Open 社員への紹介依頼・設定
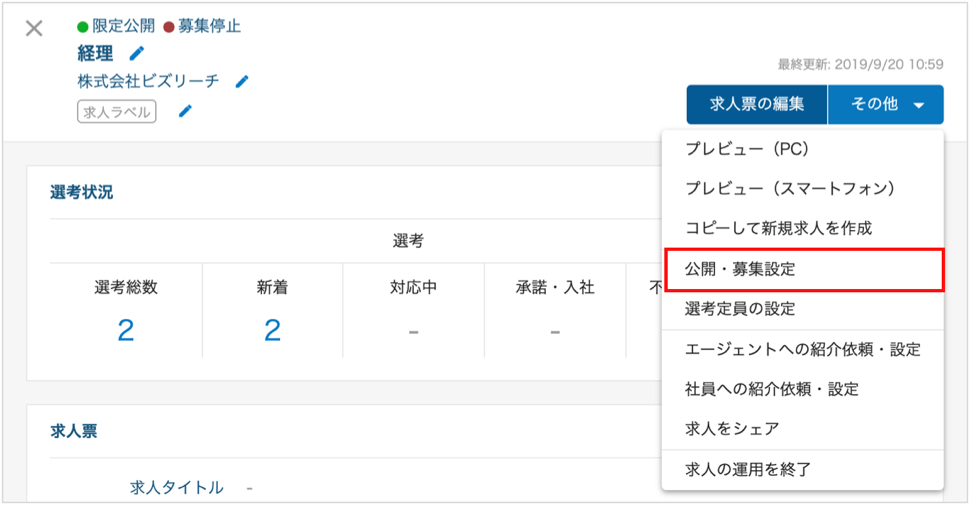Screen dimensions: 970x505 click(802, 389)
